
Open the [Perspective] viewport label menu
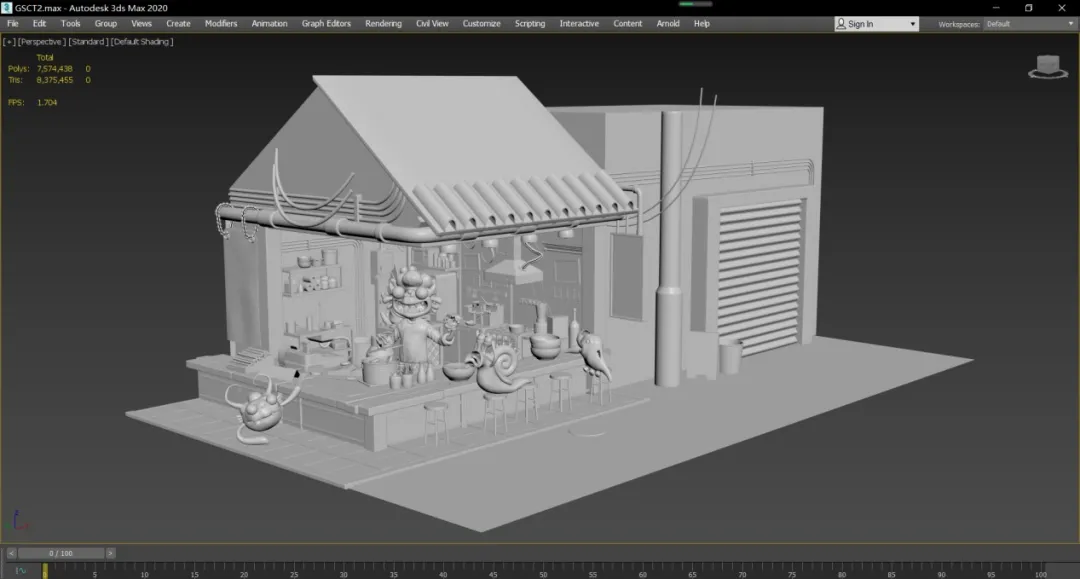41,42
